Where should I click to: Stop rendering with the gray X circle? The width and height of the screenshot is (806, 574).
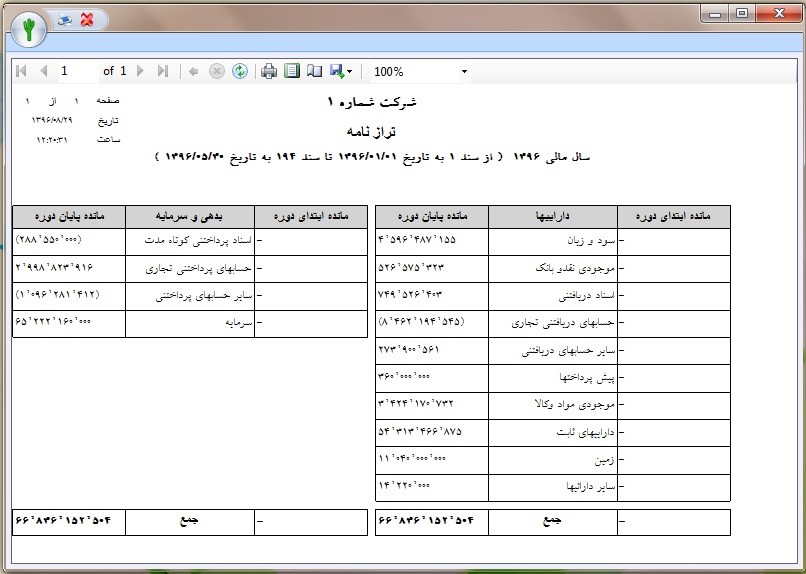click(217, 71)
